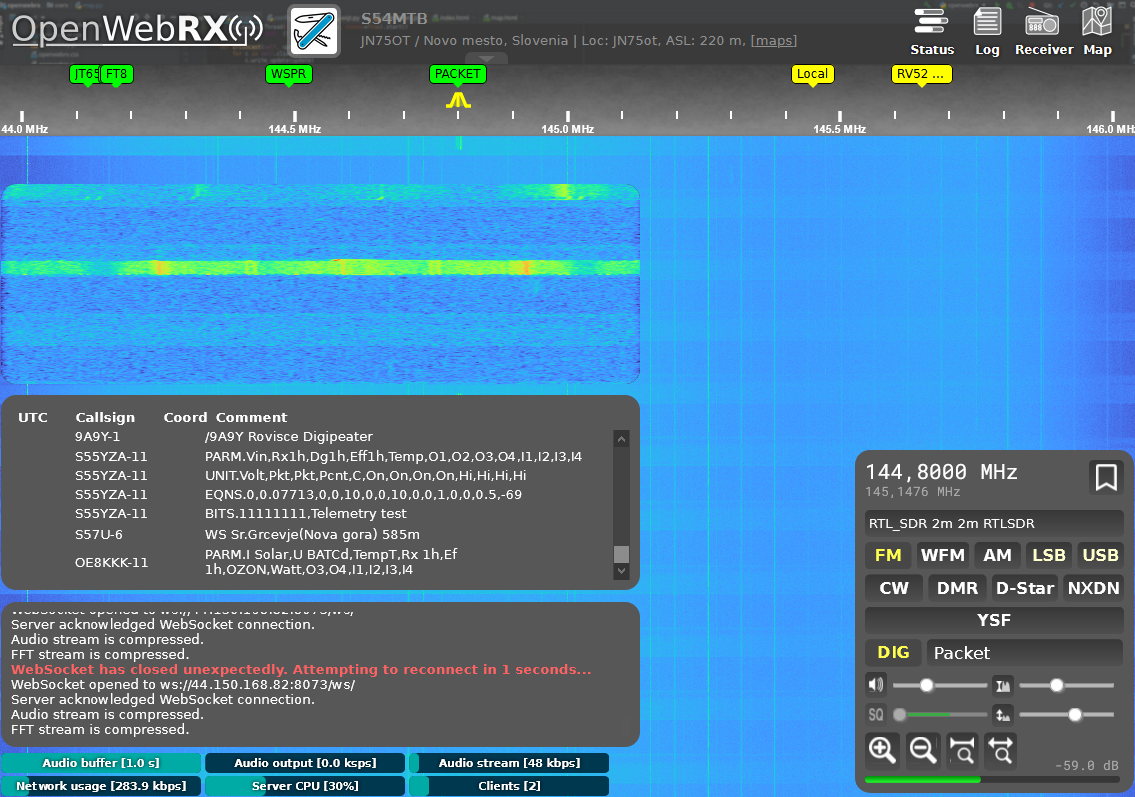The width and height of the screenshot is (1135, 797).
Task: Switch demodulator to USB mode
Action: [x=1100, y=556]
